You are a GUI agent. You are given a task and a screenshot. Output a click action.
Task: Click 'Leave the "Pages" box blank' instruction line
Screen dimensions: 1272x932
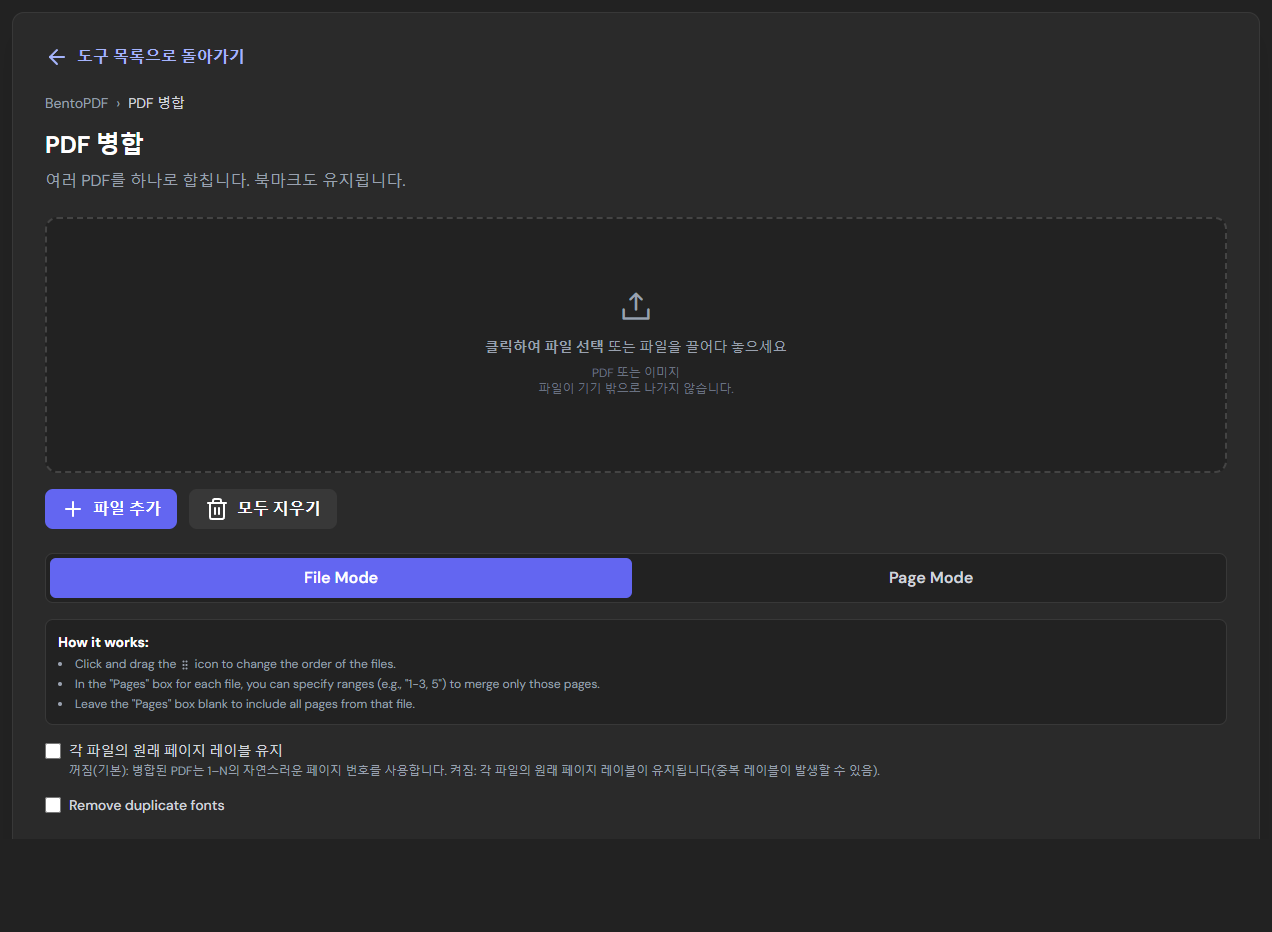coord(245,704)
